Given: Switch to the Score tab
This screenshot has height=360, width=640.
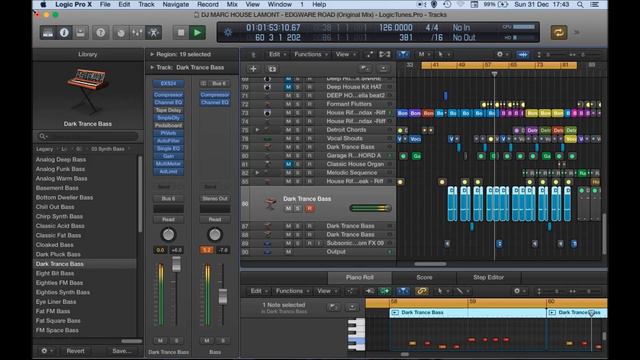Looking at the screenshot, I should point(424,278).
